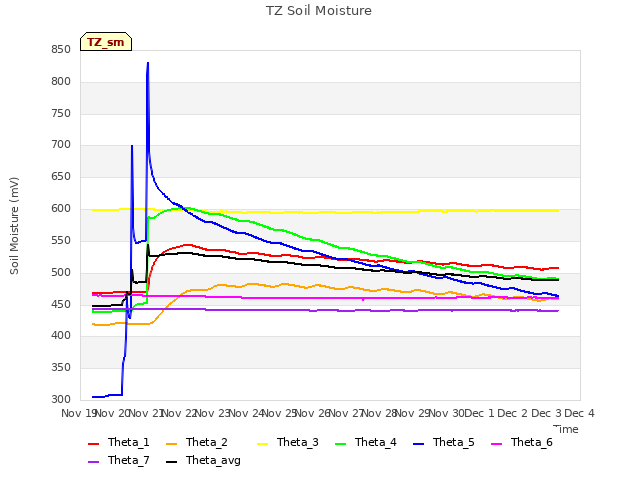Click the 700 y-axis tick label
Viewport: 640px width, 480px height.
(x=61, y=144)
